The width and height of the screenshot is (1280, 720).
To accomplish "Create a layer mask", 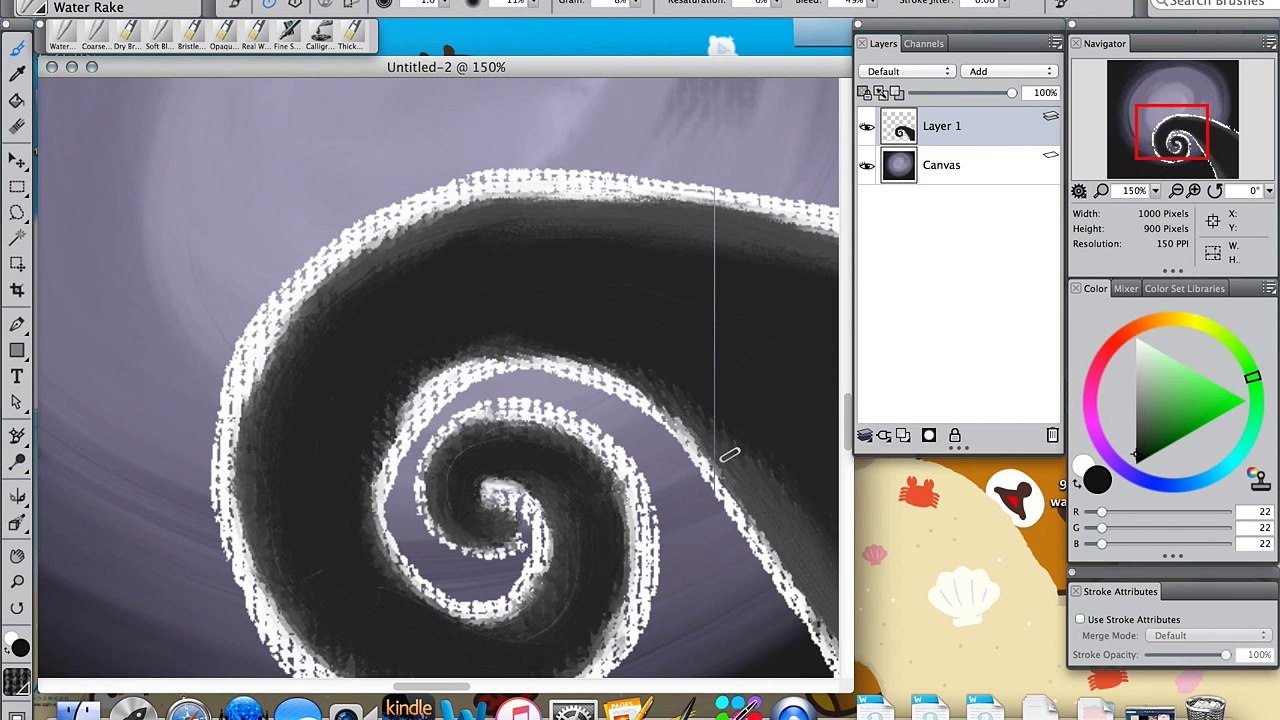I will tap(929, 436).
